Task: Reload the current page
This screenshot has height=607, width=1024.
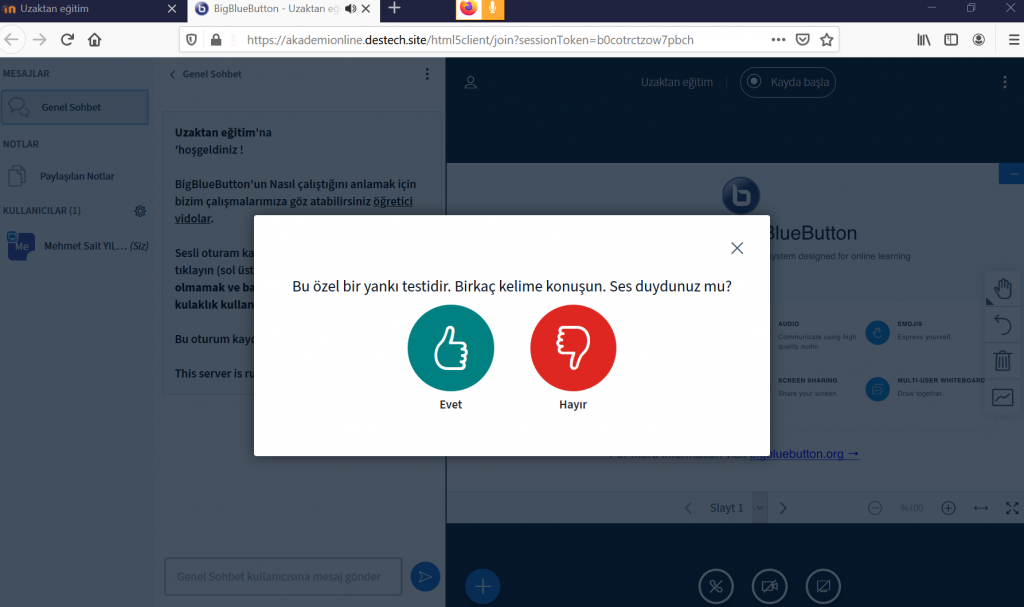Action: [x=67, y=40]
